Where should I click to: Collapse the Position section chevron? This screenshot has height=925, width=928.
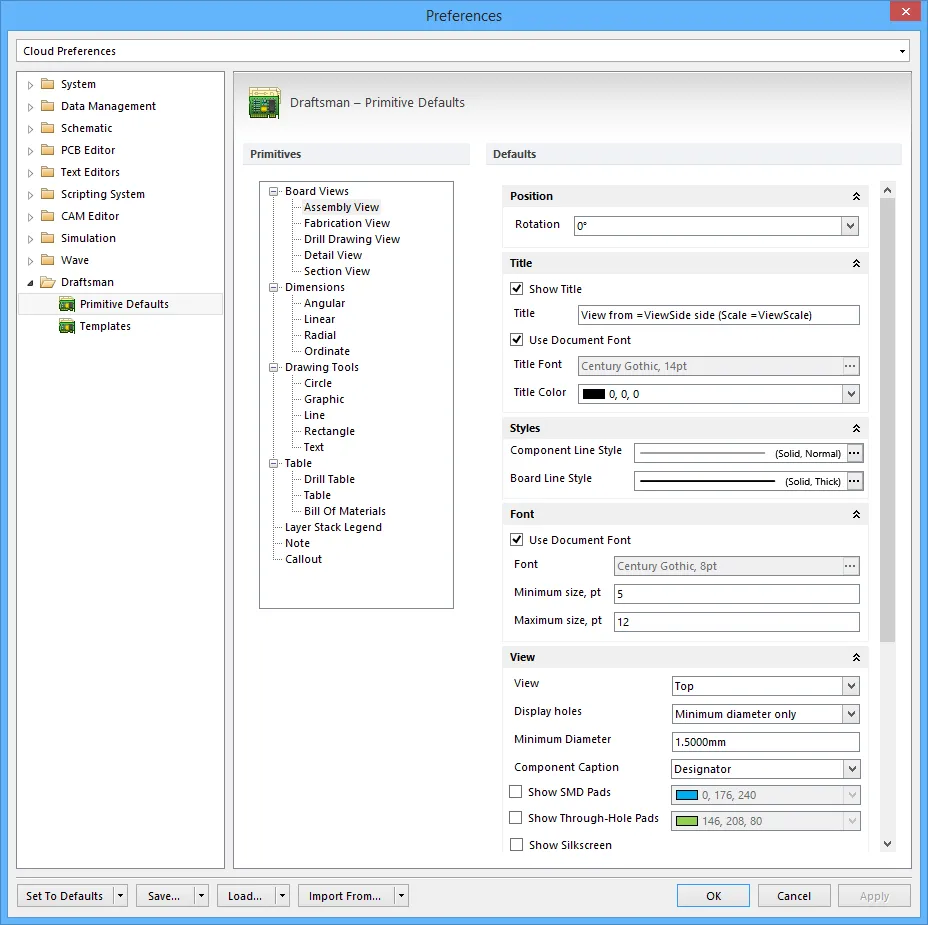tap(856, 196)
